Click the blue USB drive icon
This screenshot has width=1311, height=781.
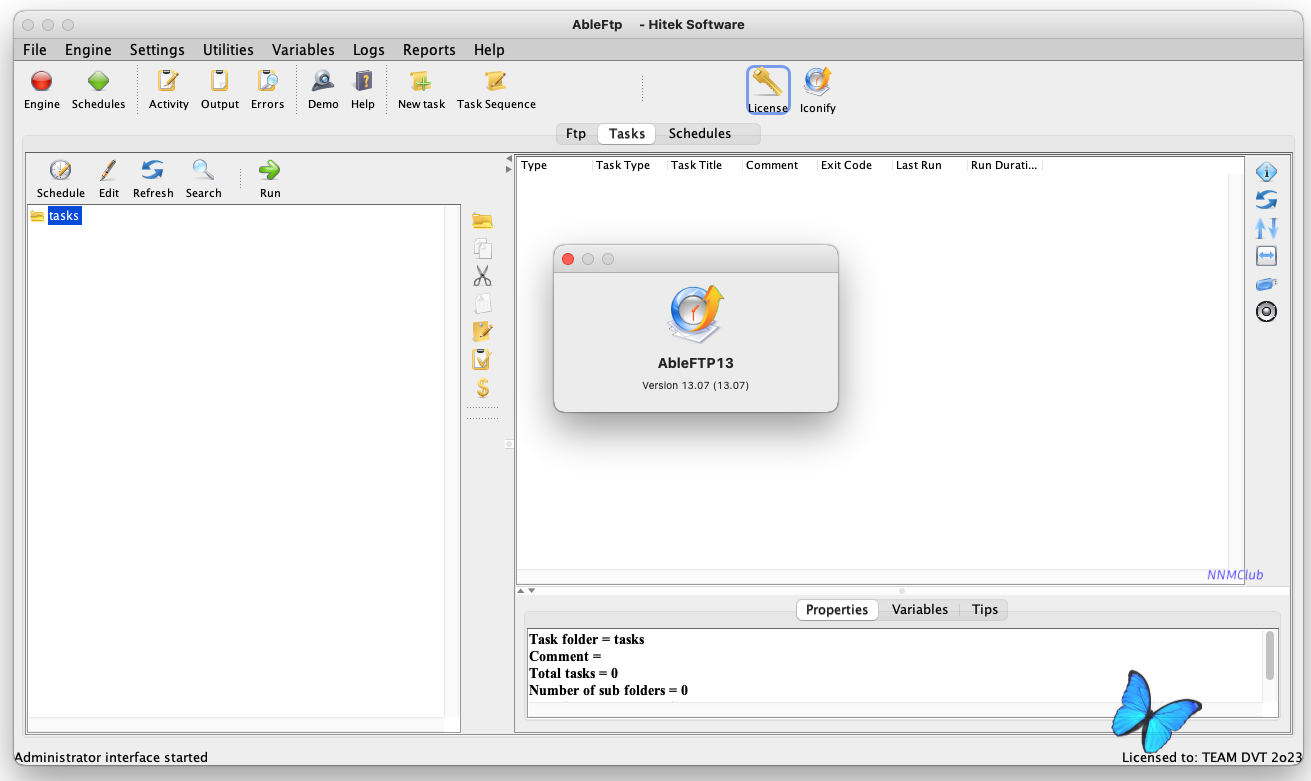point(1266,285)
